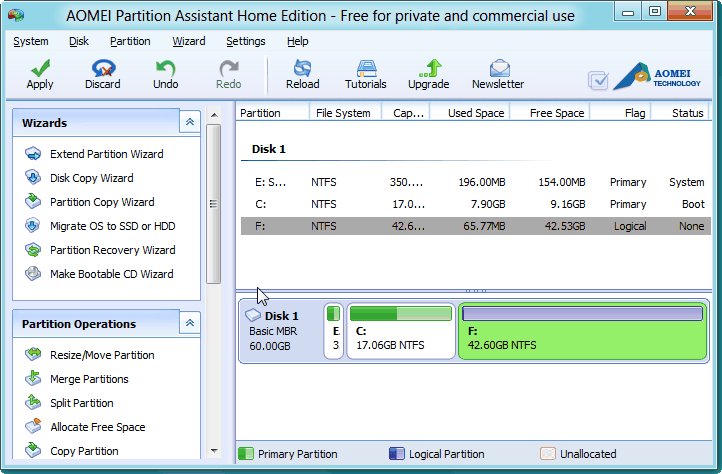Click the Flag column header
The width and height of the screenshot is (722, 474).
[x=620, y=113]
